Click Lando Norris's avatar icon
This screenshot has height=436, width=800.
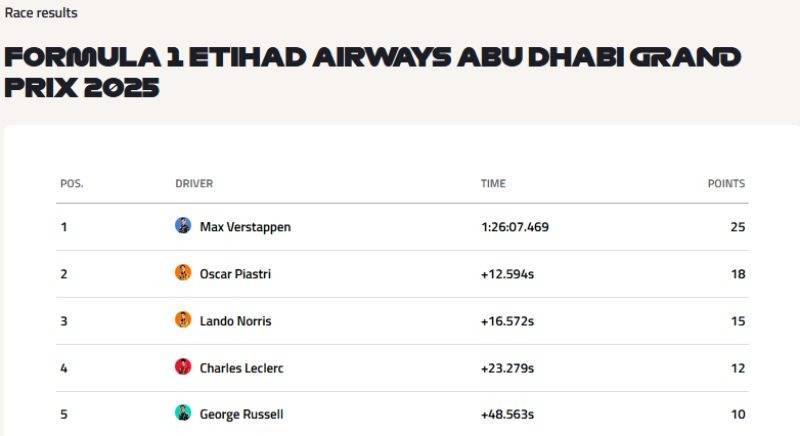(183, 319)
